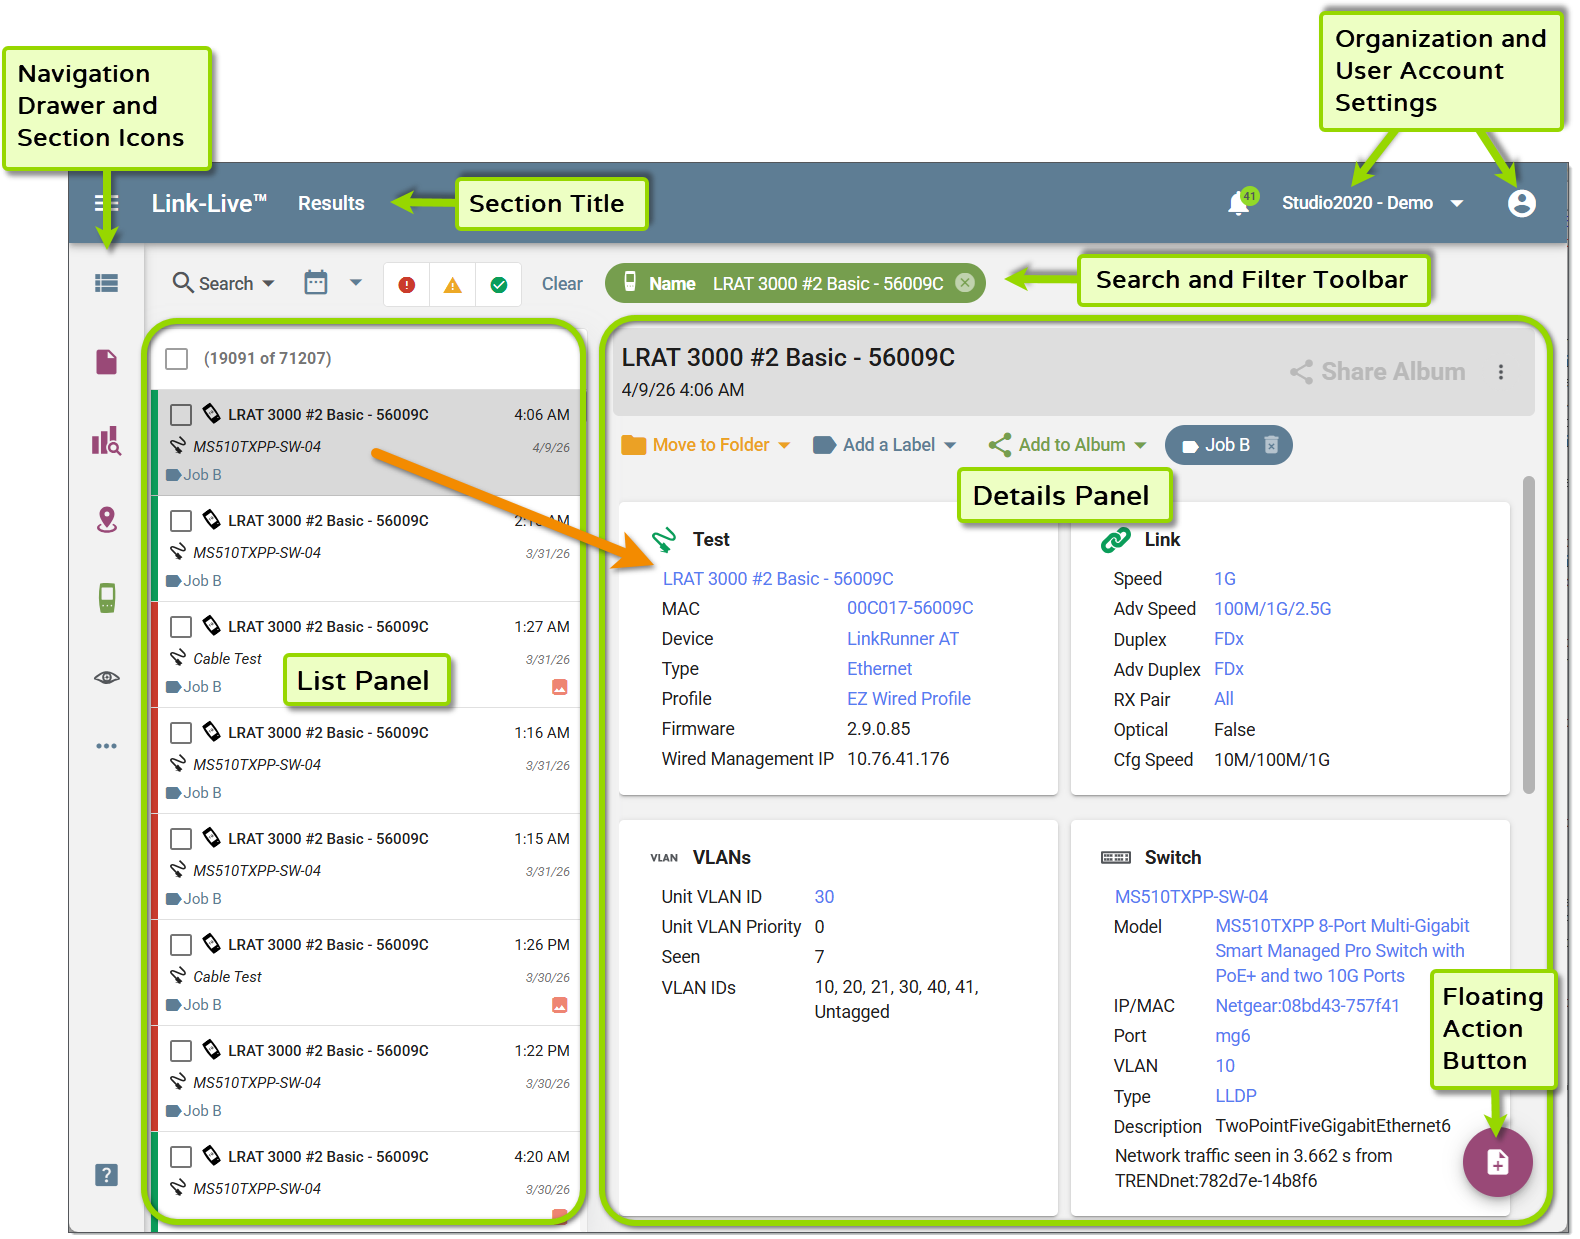
Task: Open the 1:16 AM result row
Action: 366,761
